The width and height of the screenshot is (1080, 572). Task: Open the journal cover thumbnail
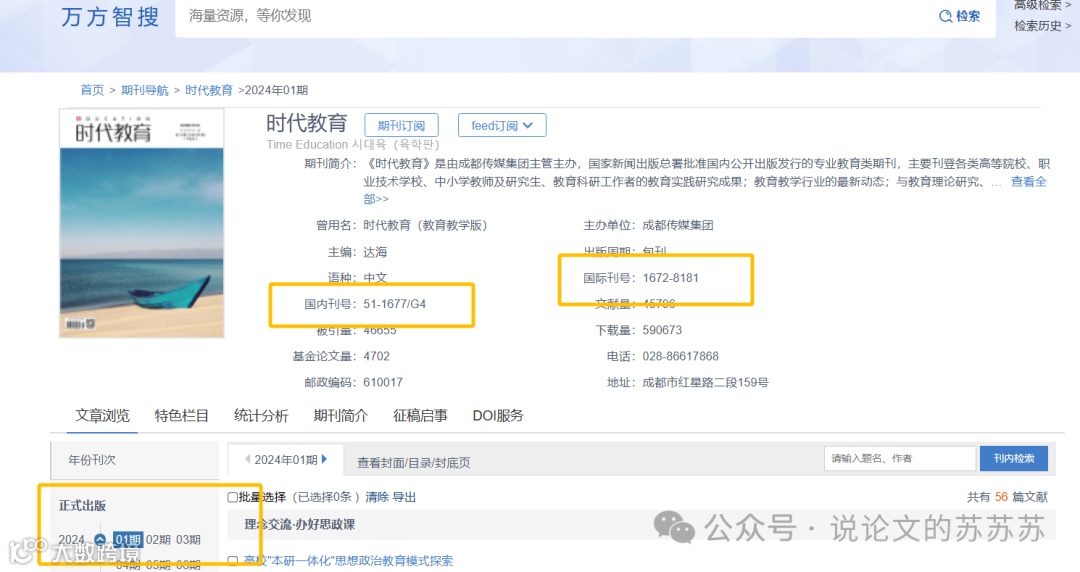141,223
